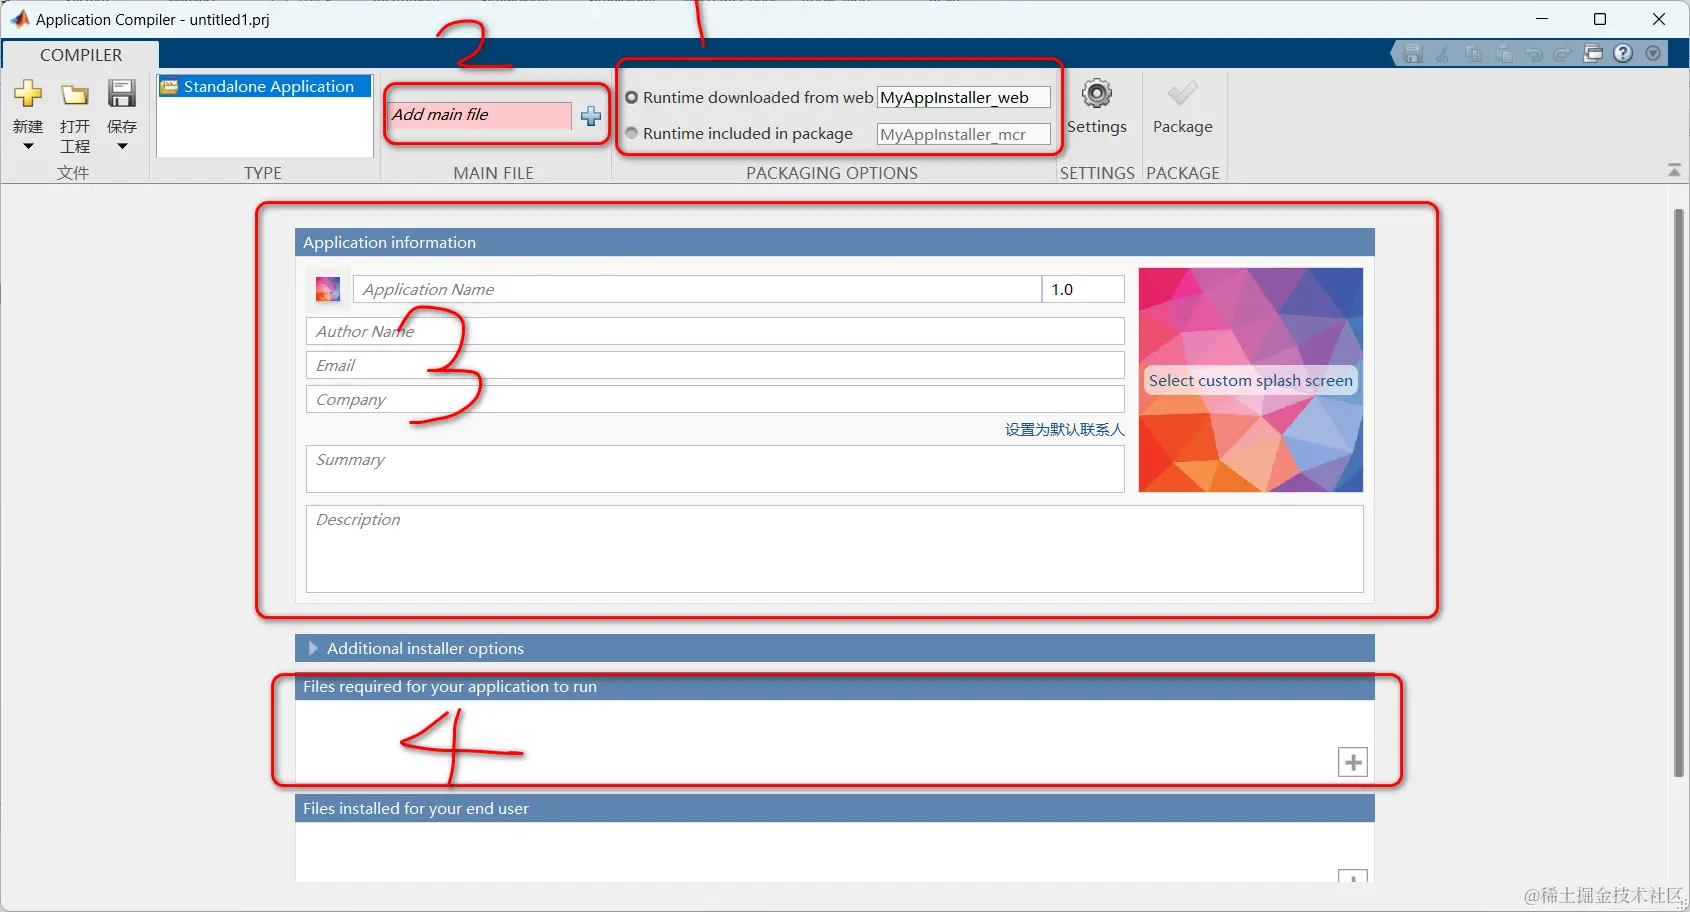Click the switch windows icon in quick access toolbar

(1593, 53)
